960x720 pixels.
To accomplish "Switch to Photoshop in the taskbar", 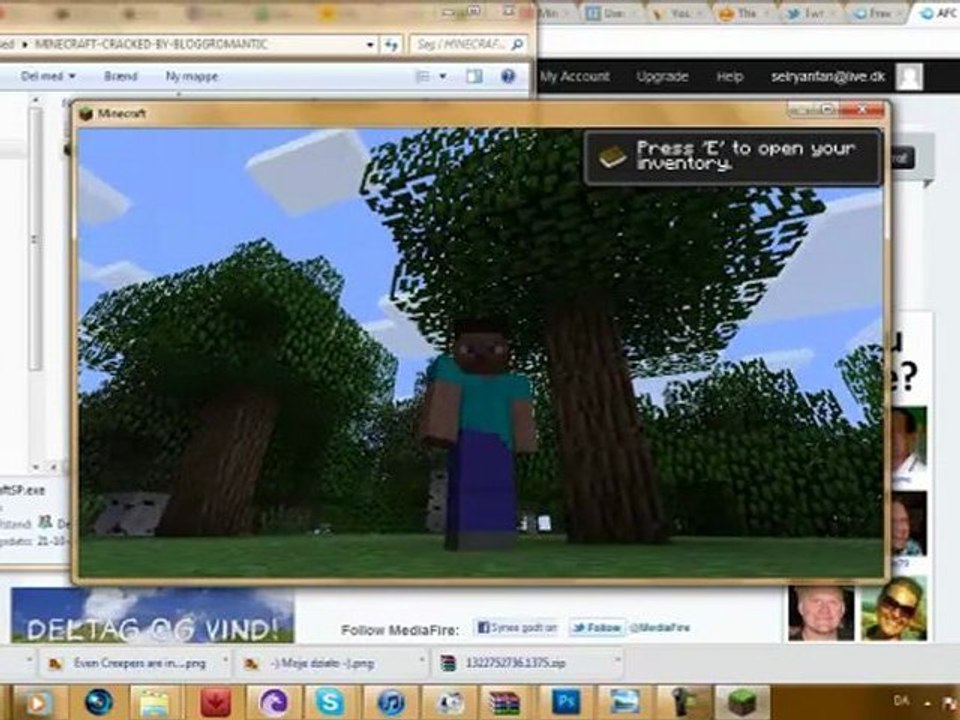I will (565, 702).
